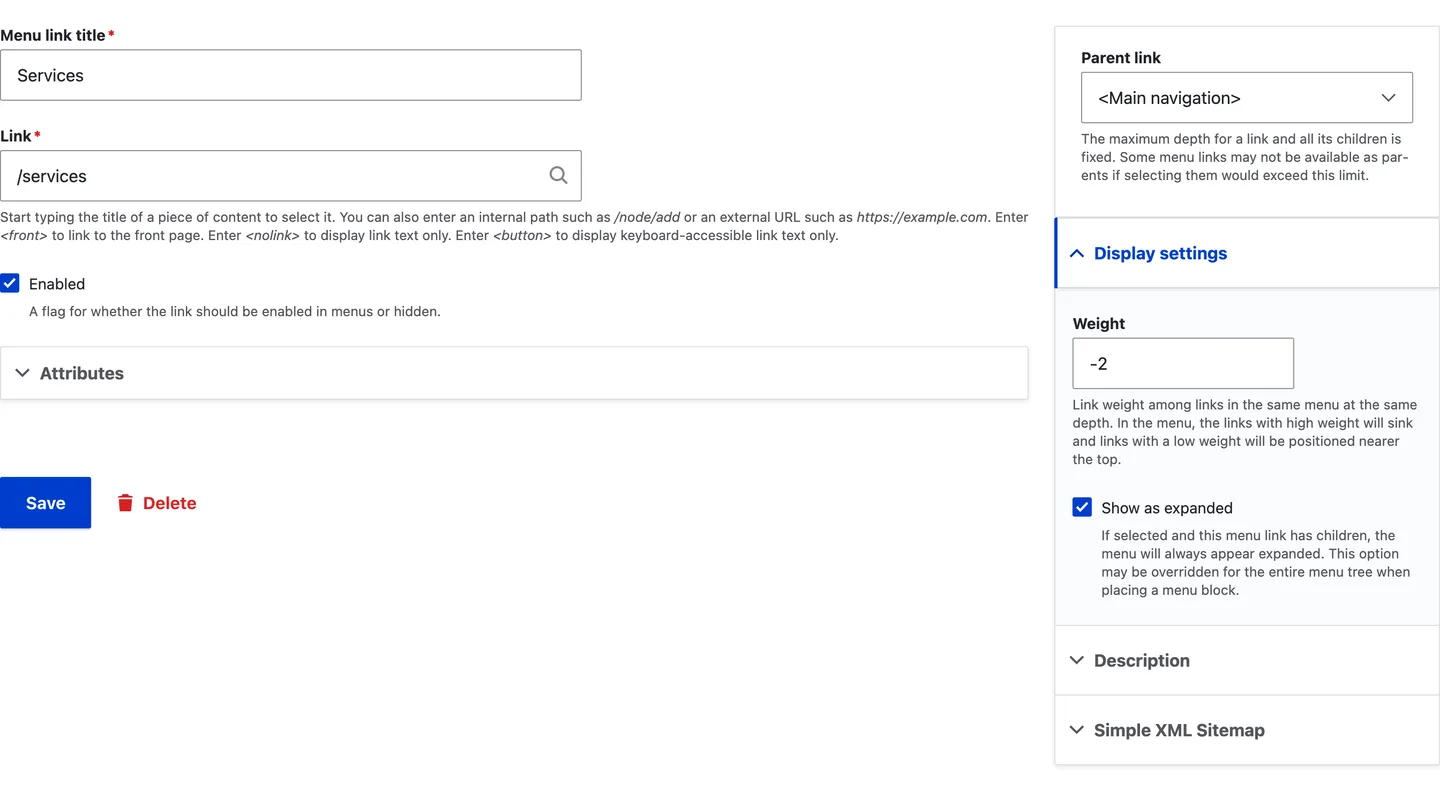This screenshot has width=1440, height=791.
Task: Open the Parent link dropdown
Action: [1247, 98]
